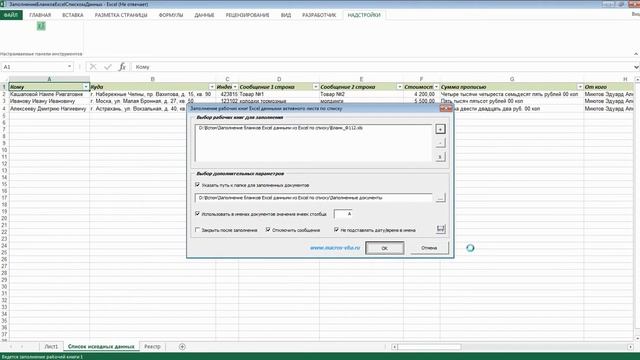Click the Insert Function fx icon
640x360 pixels.
point(122,67)
